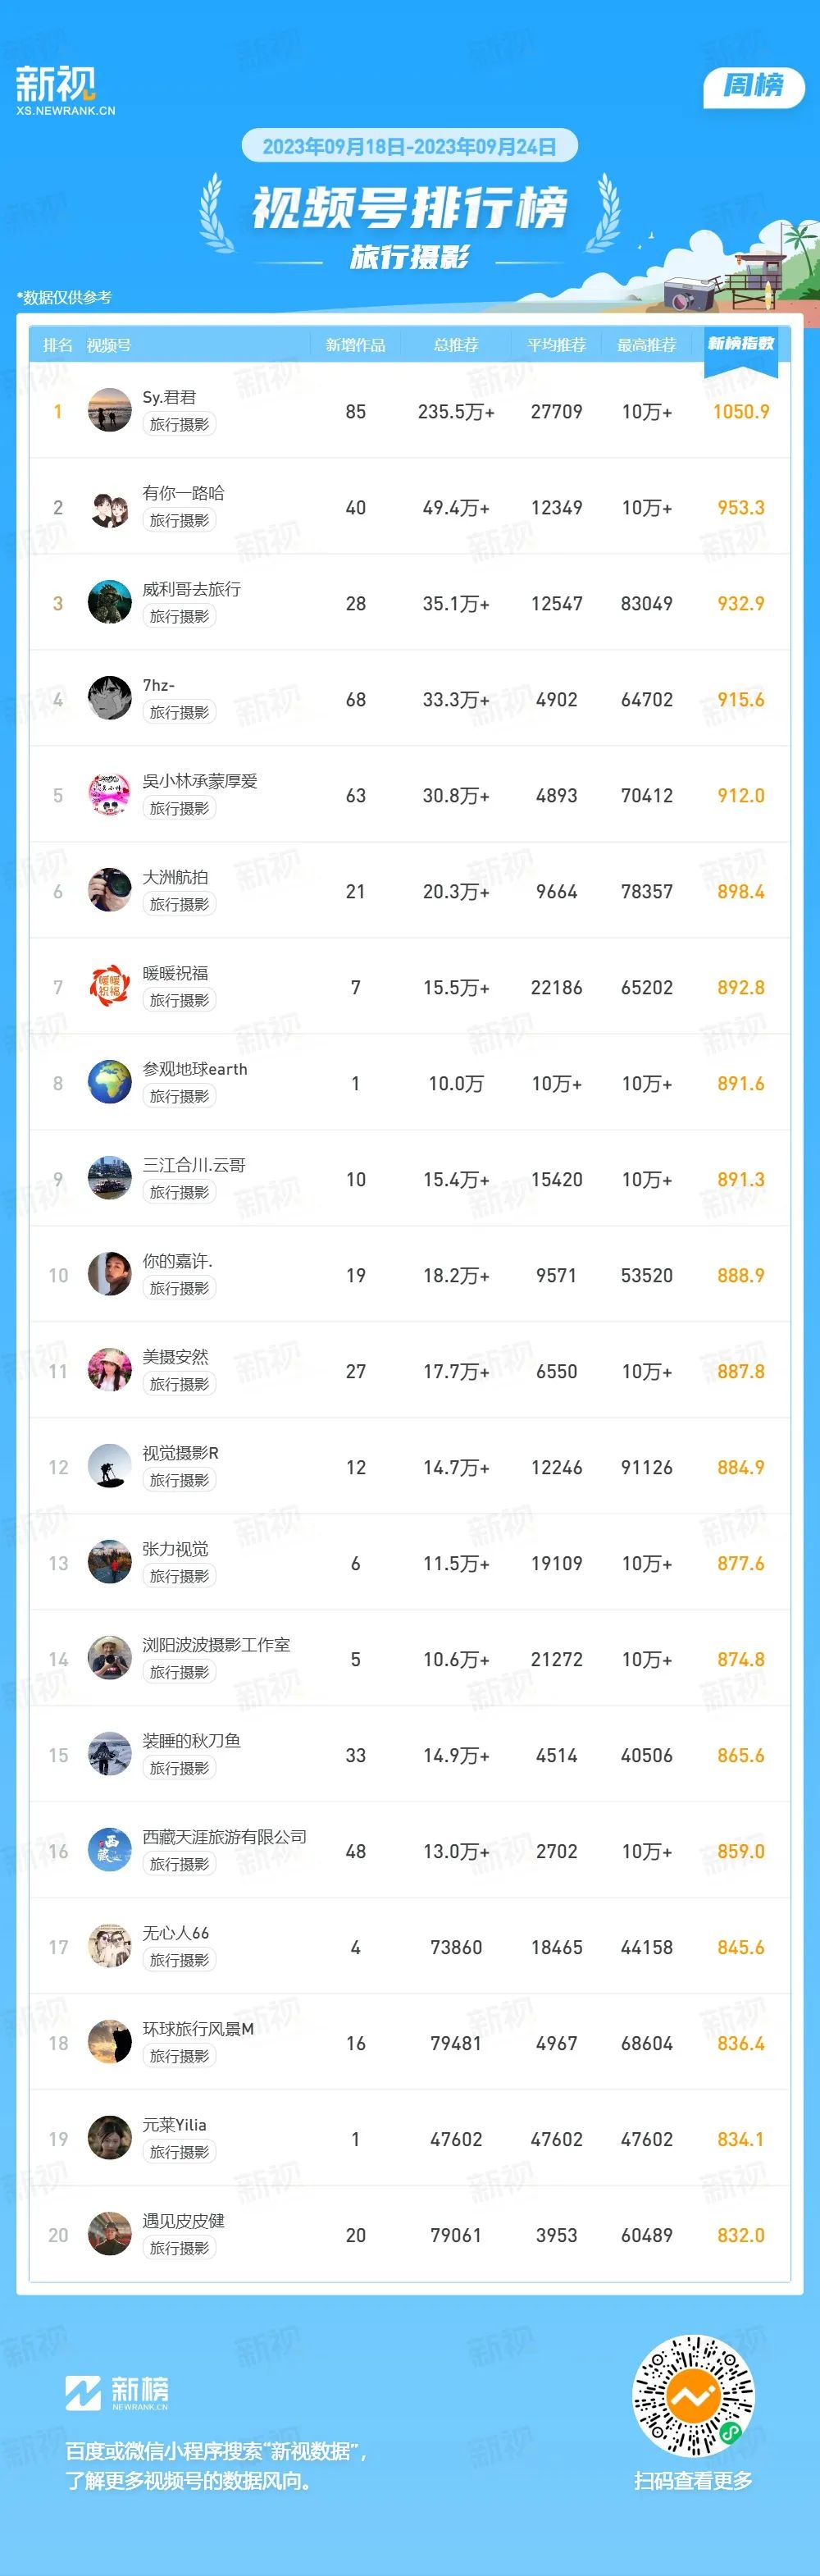Open the 浏阳波波摄影工作室 account name
Screen dimensions: 820x2576
coord(216,1645)
